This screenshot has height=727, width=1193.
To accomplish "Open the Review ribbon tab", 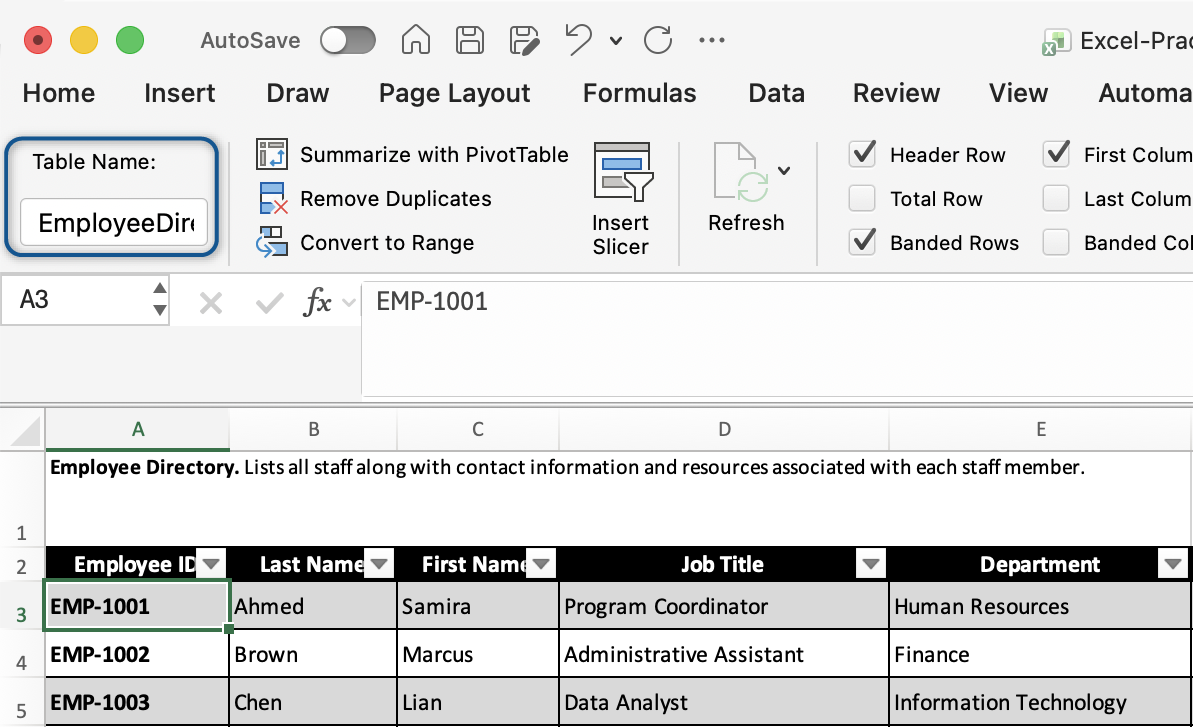I will 896,93.
